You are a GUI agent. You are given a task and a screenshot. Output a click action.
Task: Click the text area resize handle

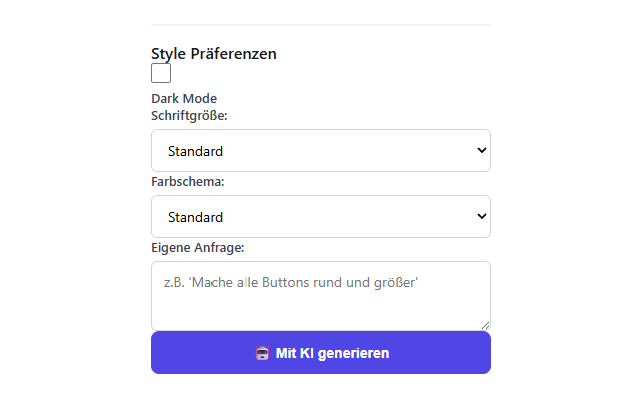click(x=485, y=325)
